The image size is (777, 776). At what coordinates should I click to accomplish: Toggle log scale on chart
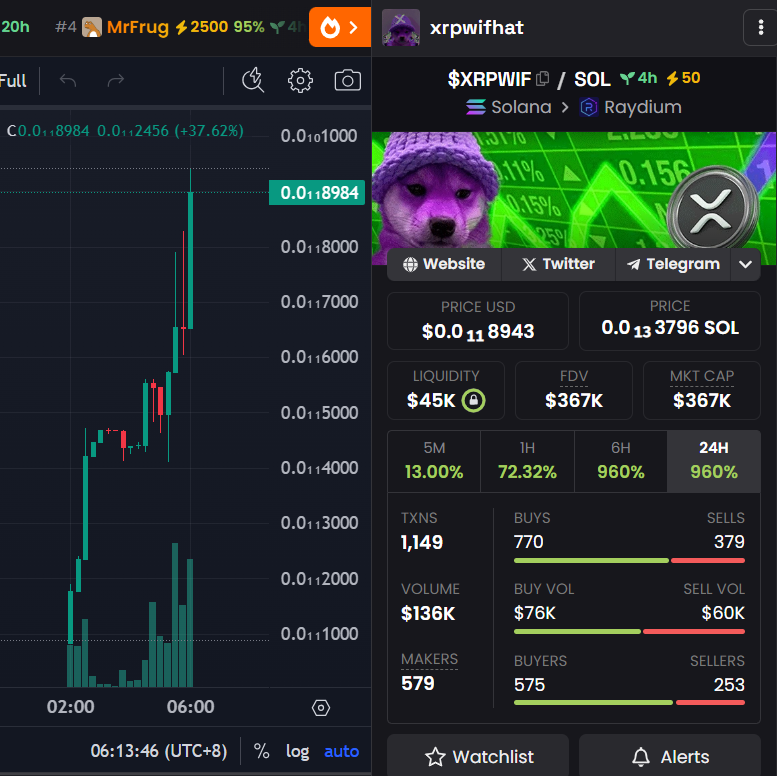pyautogui.click(x=297, y=751)
